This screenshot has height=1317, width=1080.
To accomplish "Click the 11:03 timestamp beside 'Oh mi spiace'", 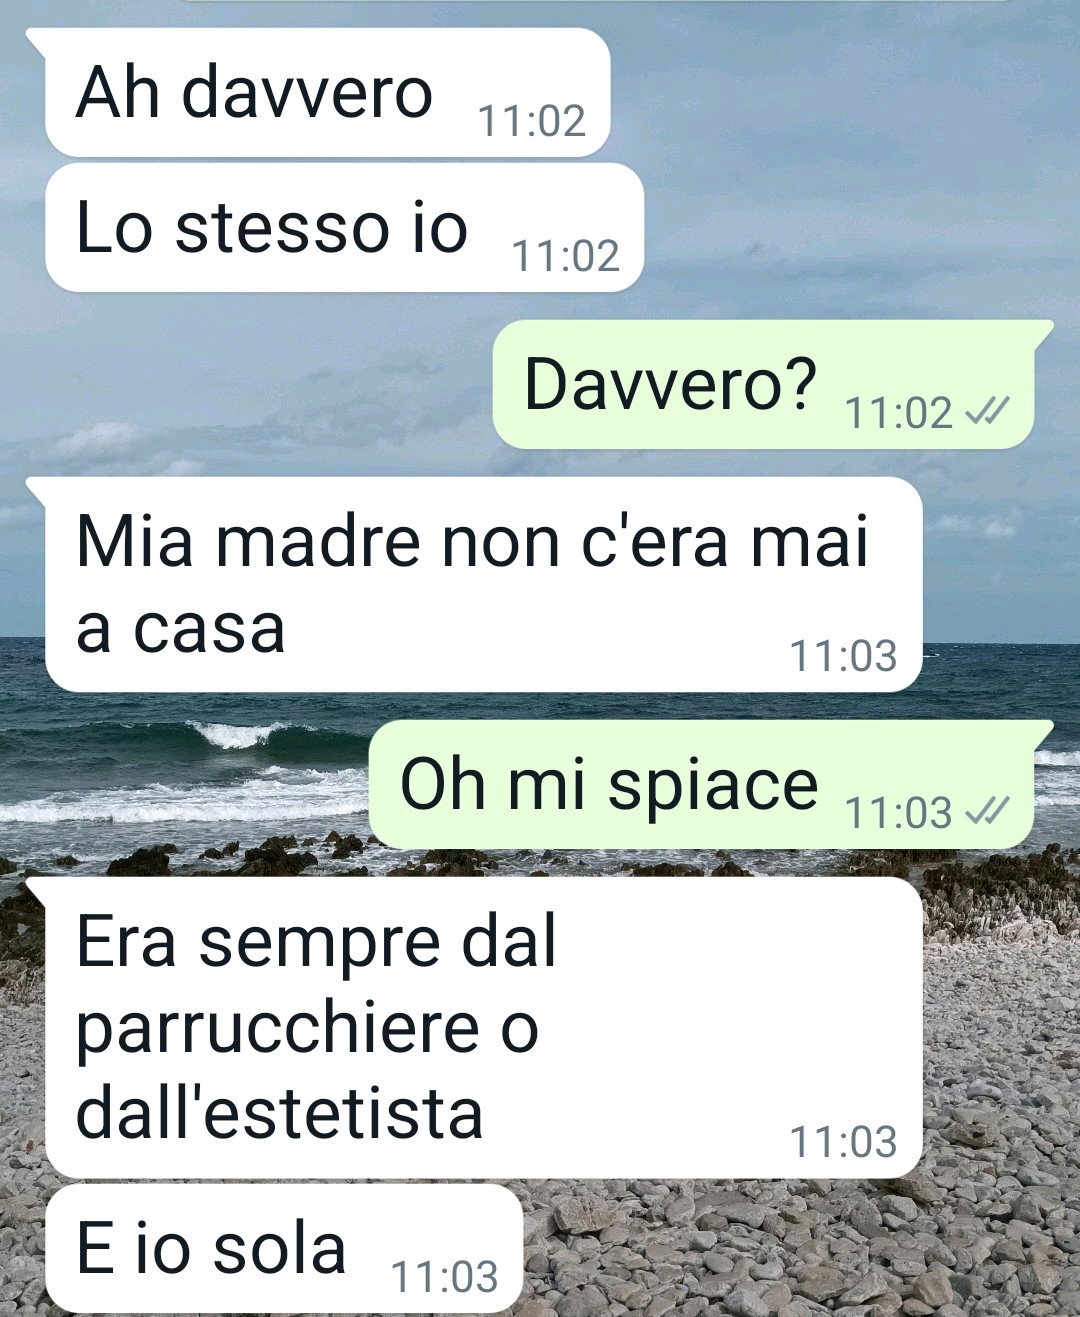I will [899, 812].
